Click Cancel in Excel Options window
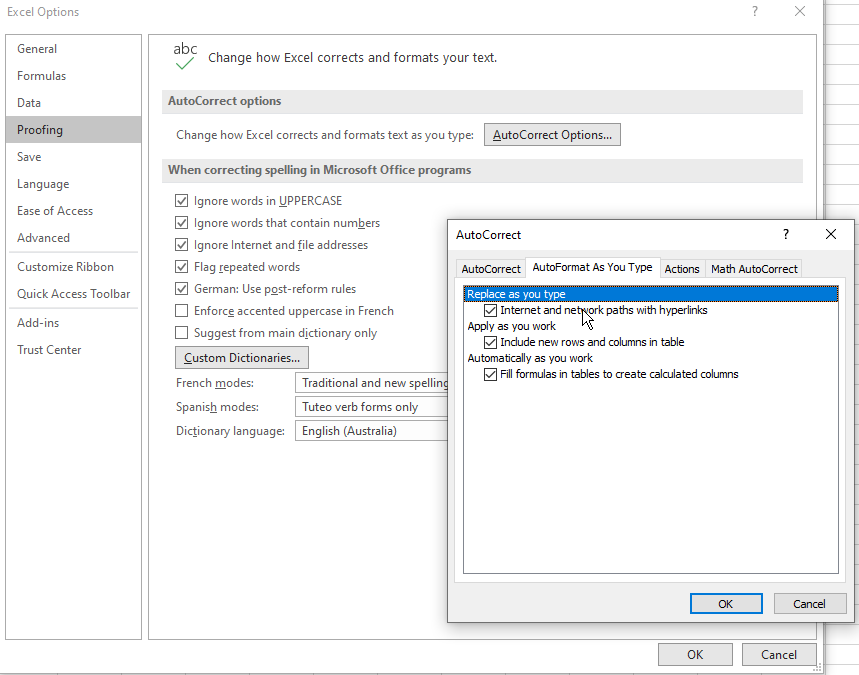 point(779,655)
